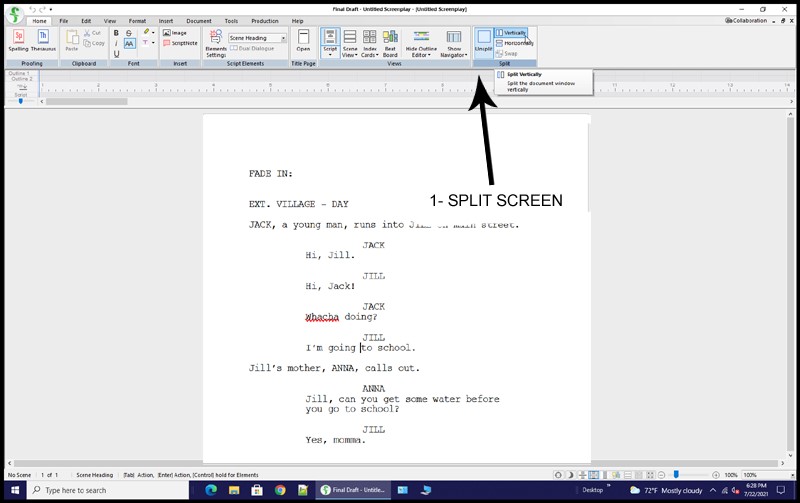Split the window Vertically
The height and width of the screenshot is (503, 800).
[x=512, y=33]
